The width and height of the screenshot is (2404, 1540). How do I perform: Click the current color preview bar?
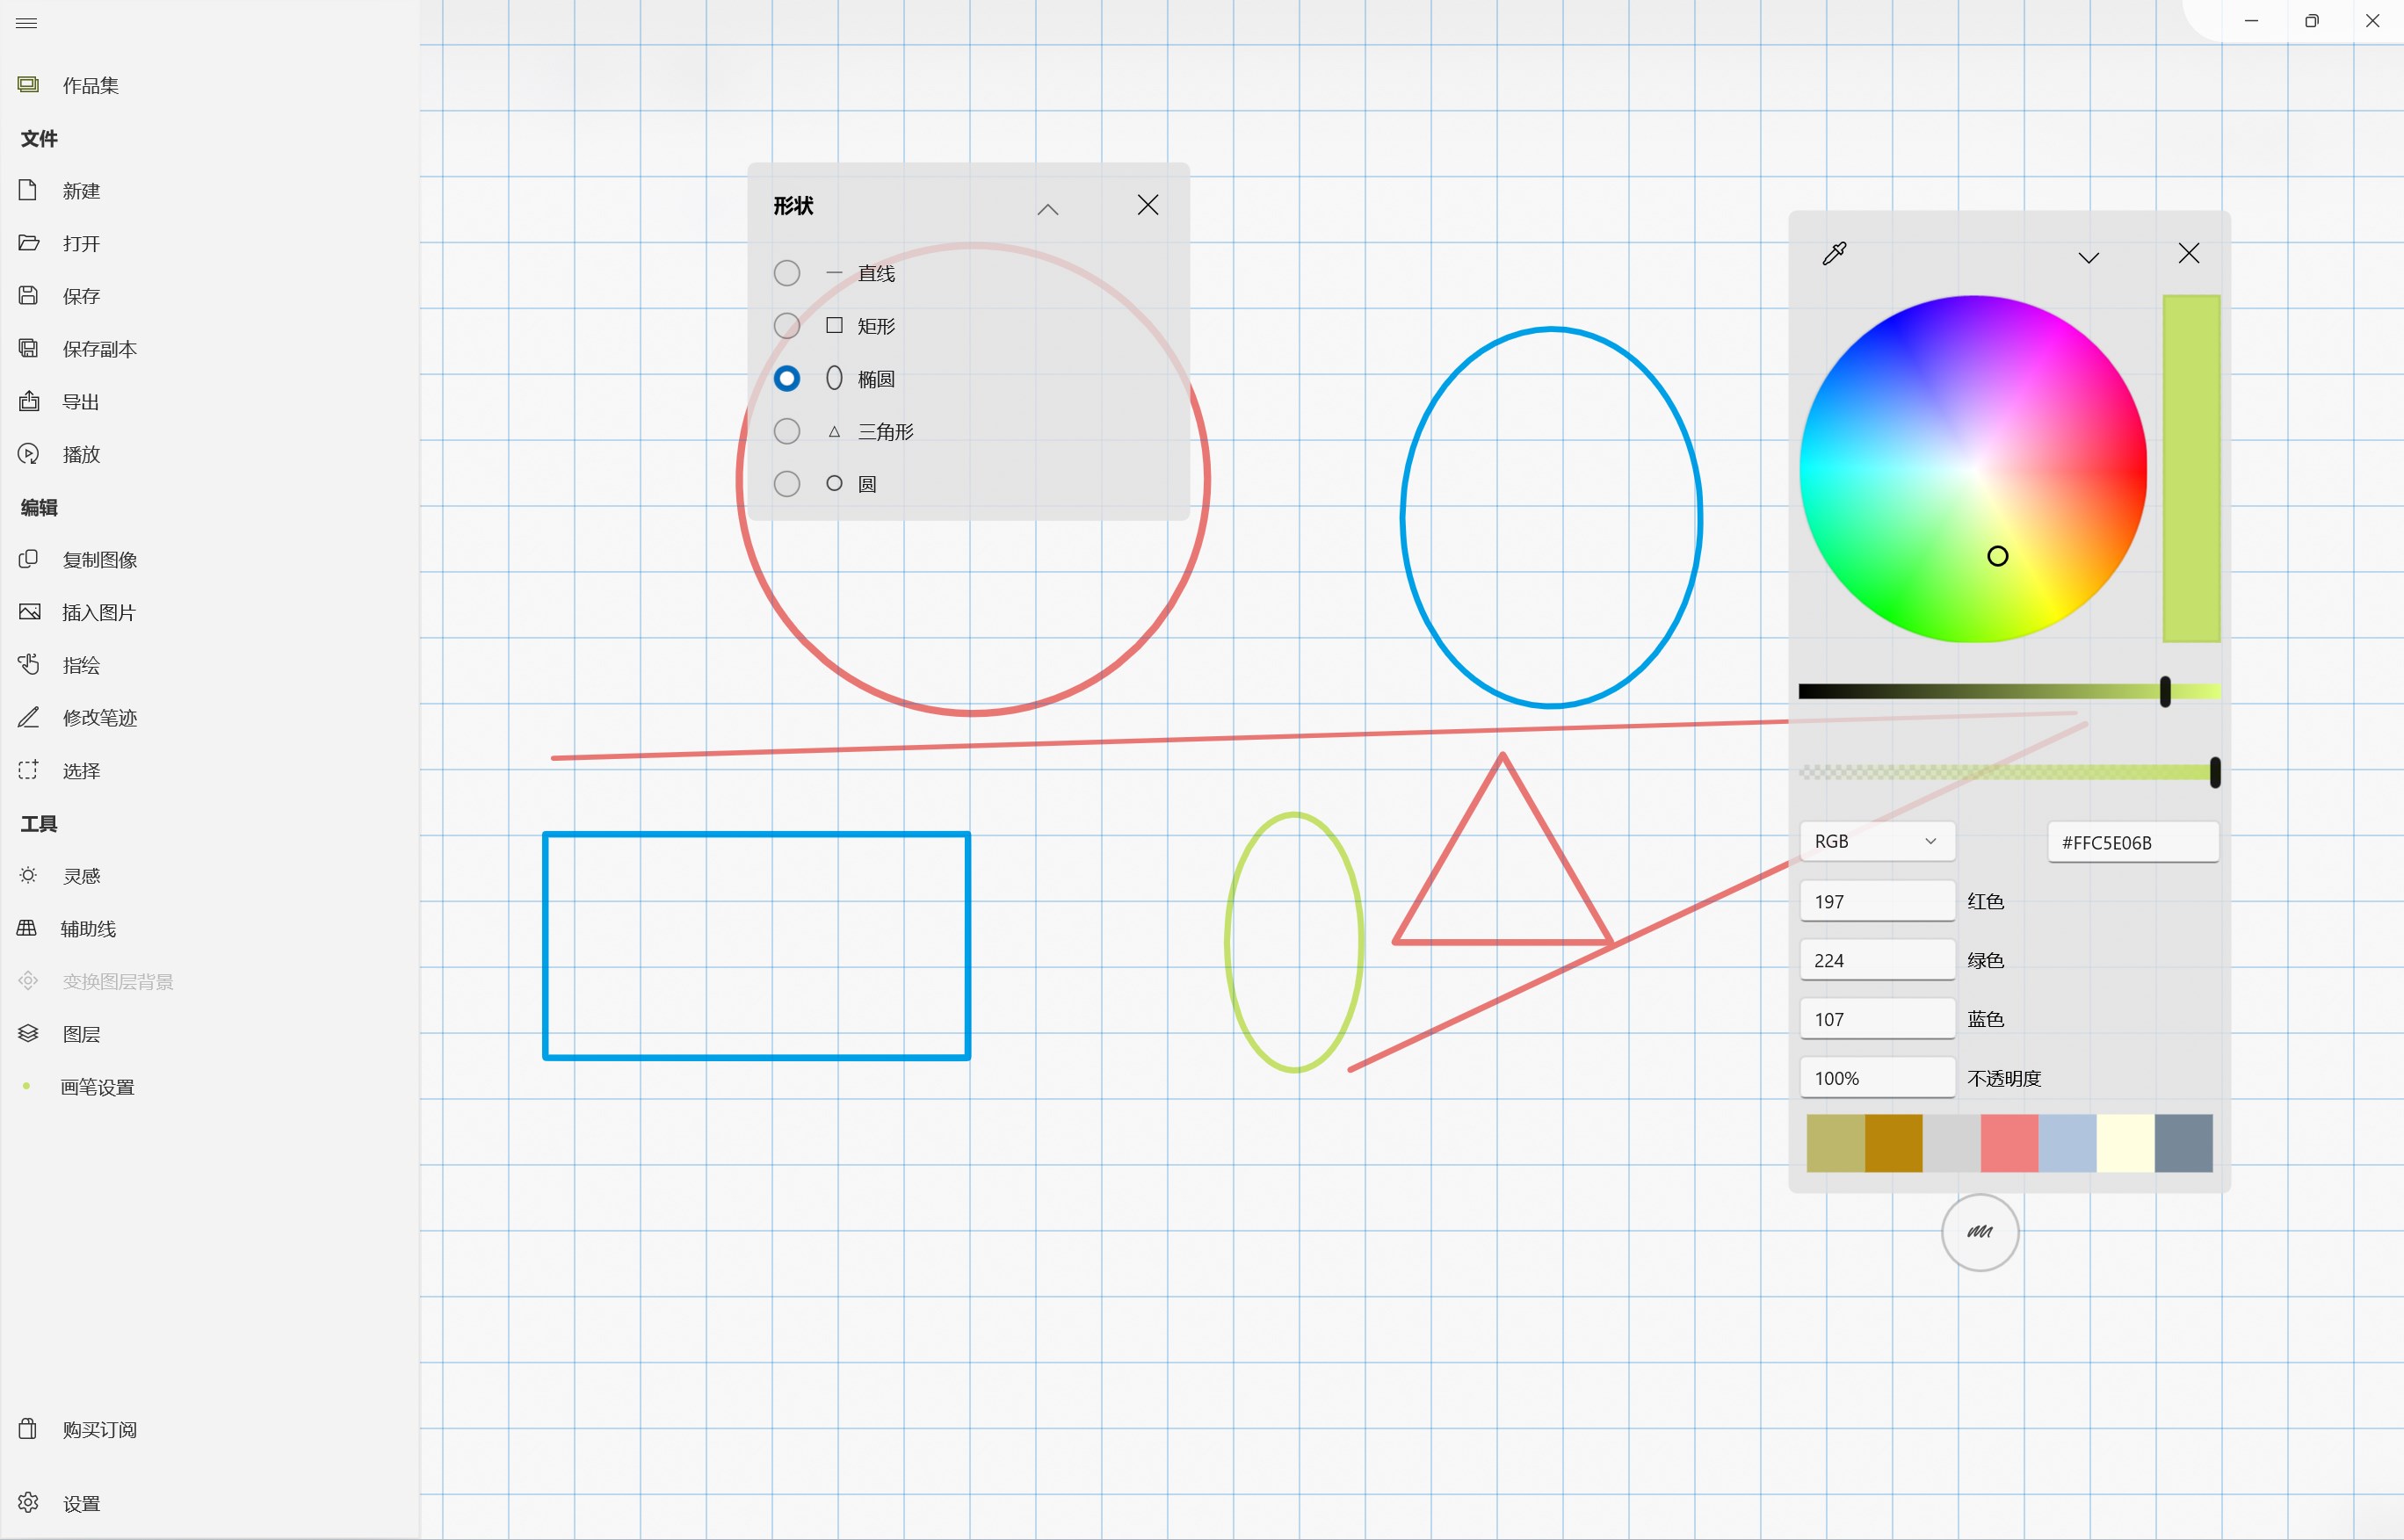point(2191,468)
